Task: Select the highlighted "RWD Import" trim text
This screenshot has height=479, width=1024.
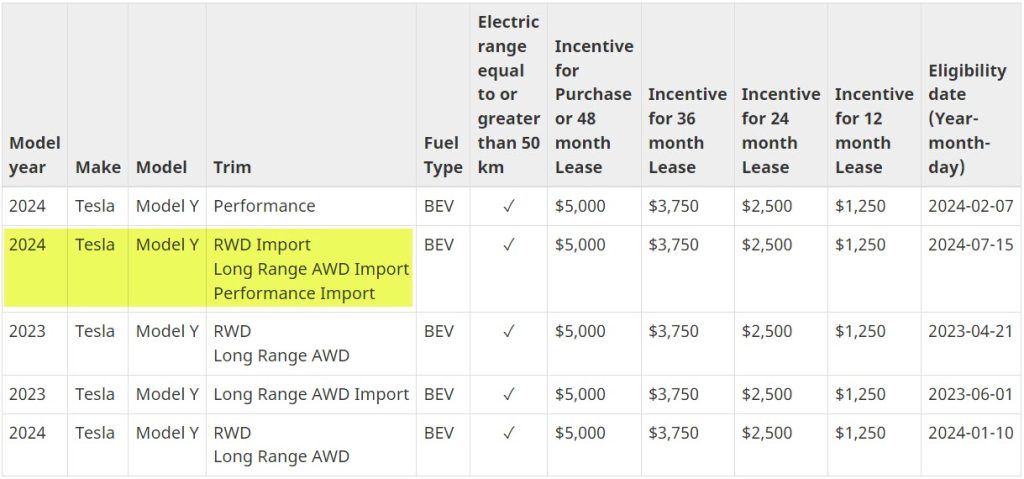Action: click(x=262, y=245)
